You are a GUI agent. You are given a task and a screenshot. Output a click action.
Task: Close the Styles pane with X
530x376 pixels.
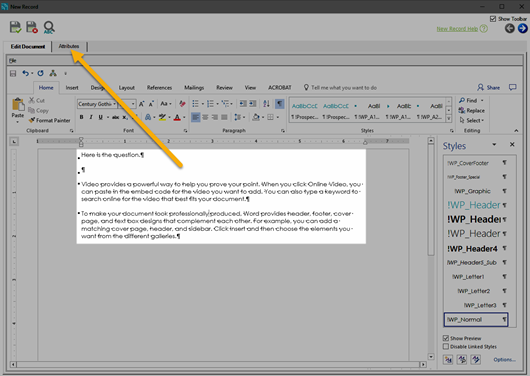pos(512,144)
